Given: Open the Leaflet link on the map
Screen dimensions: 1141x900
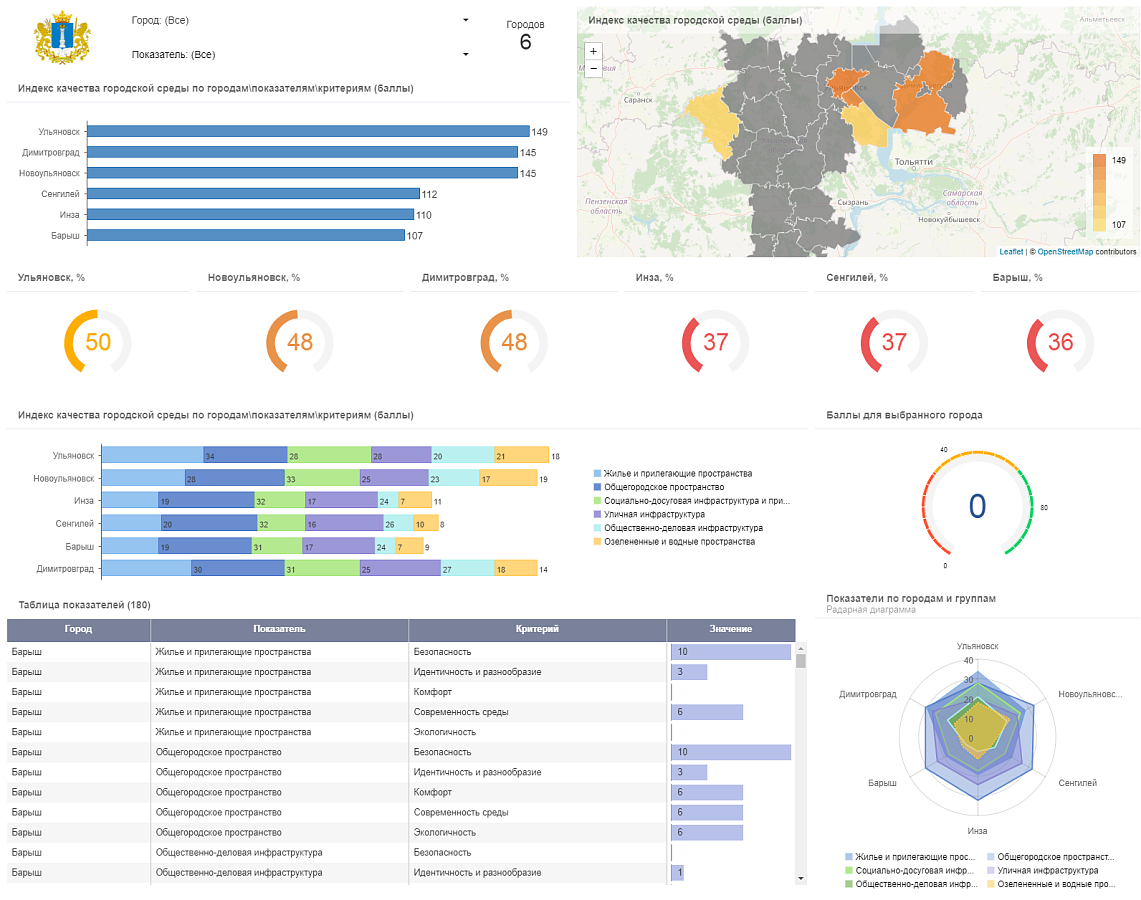Looking at the screenshot, I should [1011, 252].
